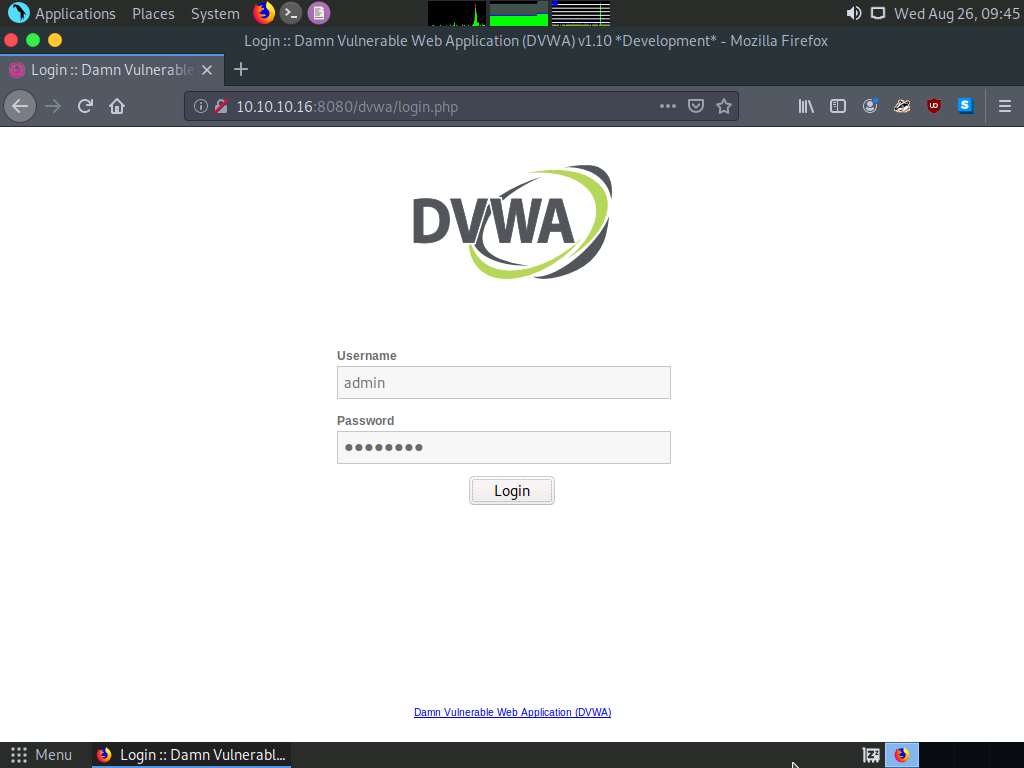The width and height of the screenshot is (1024, 768).
Task: Follow the Damn Vulnerable Web Application link
Action: 512,712
